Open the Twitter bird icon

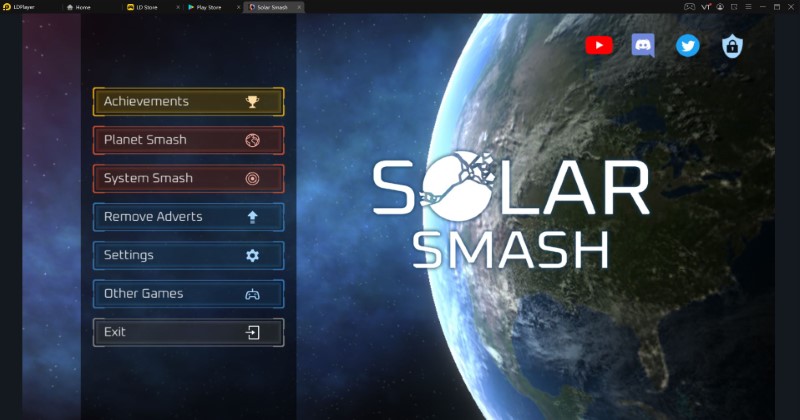(688, 46)
